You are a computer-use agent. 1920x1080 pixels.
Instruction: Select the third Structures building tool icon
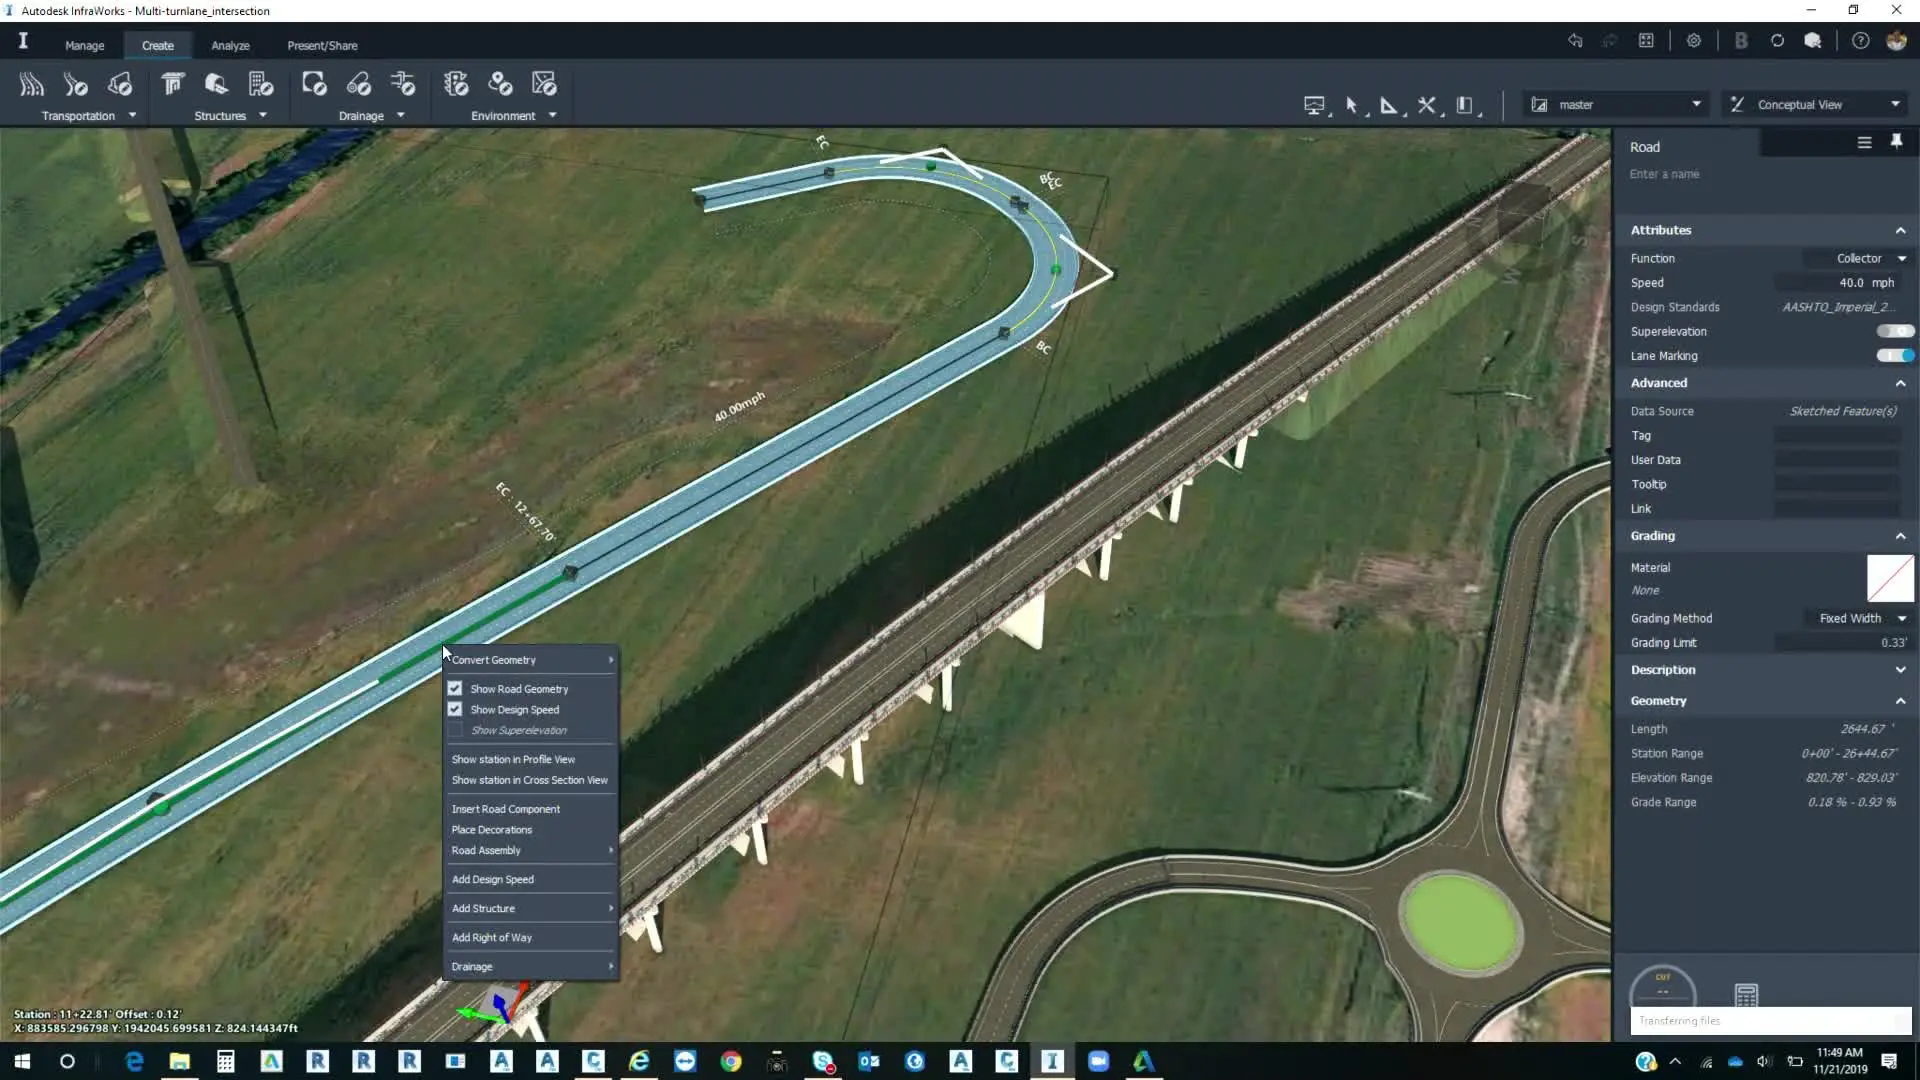click(x=261, y=85)
